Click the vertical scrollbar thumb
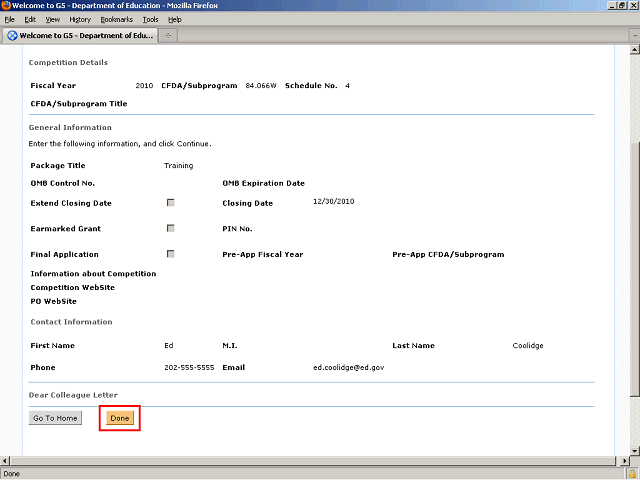Image resolution: width=640 pixels, height=480 pixels. (x=634, y=269)
